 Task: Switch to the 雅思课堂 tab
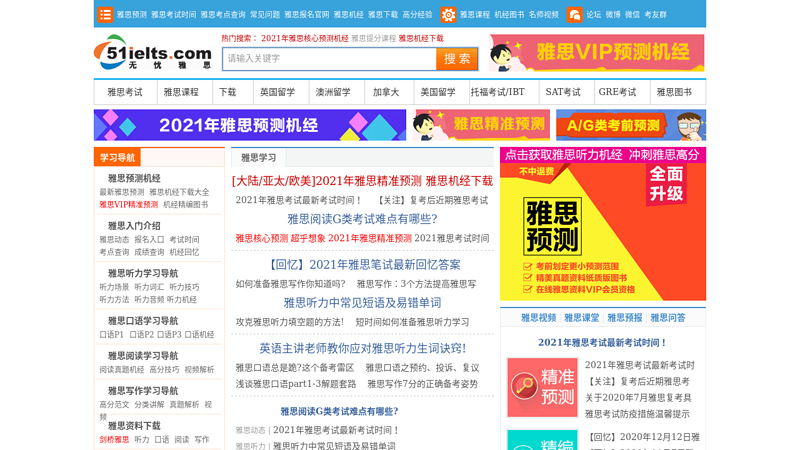(582, 318)
